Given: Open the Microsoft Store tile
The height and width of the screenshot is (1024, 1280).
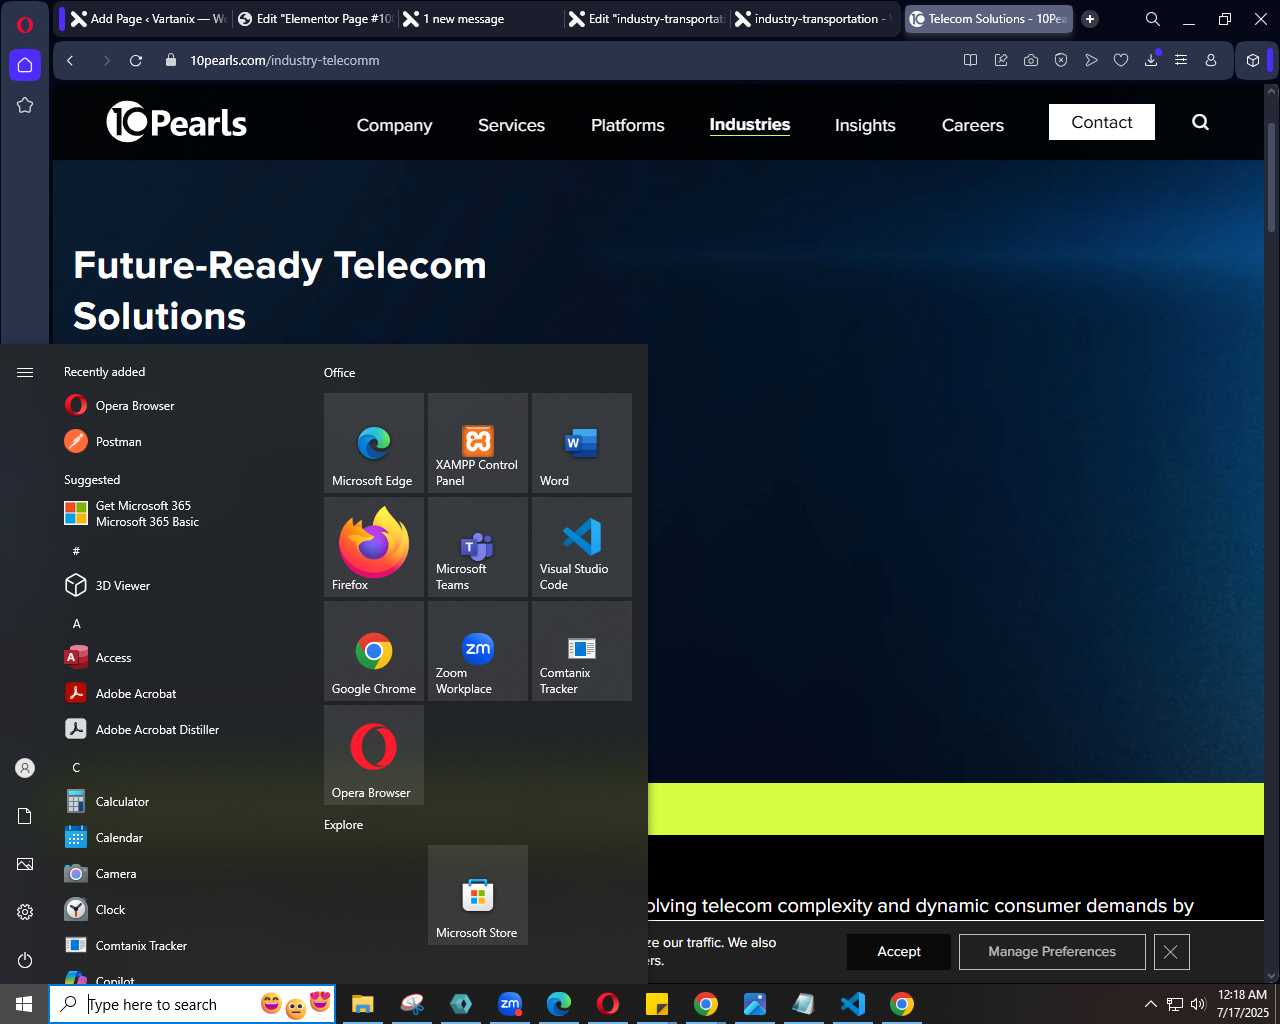Looking at the screenshot, I should click(478, 895).
